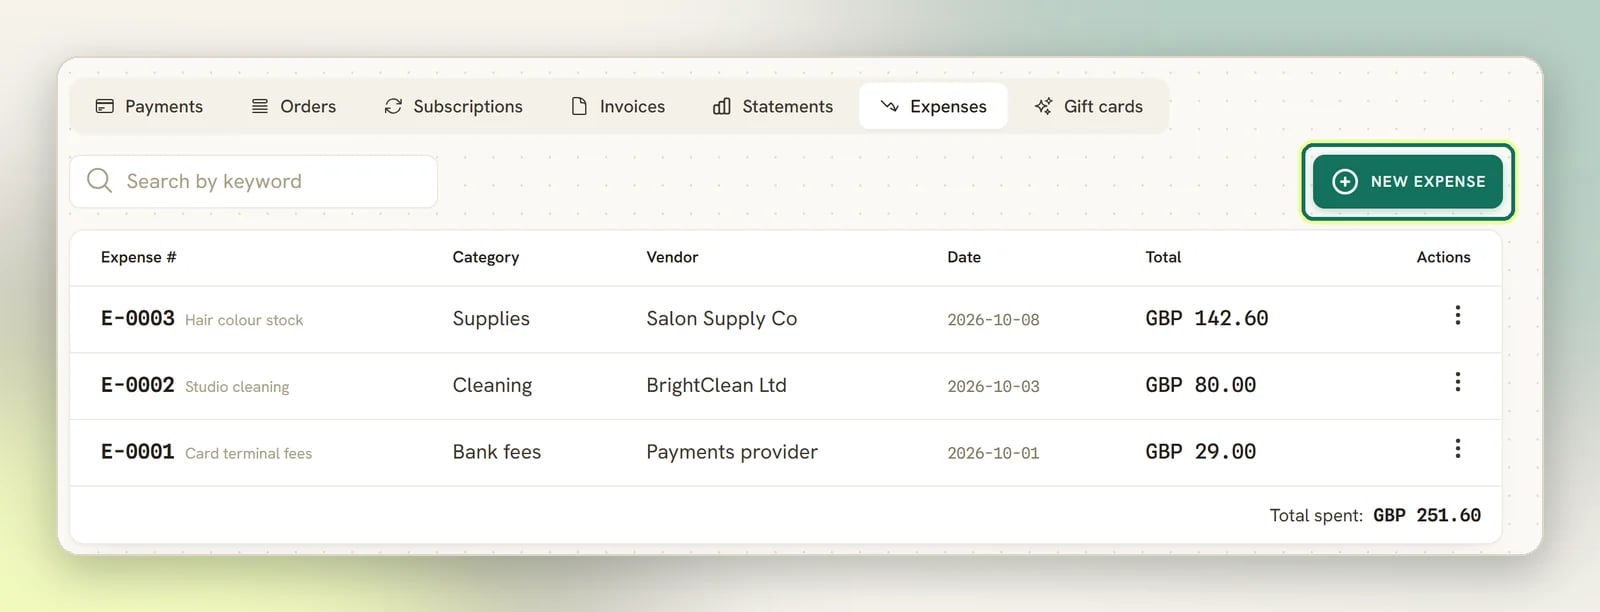
Task: Click the Expenses tab
Action: [x=933, y=106]
